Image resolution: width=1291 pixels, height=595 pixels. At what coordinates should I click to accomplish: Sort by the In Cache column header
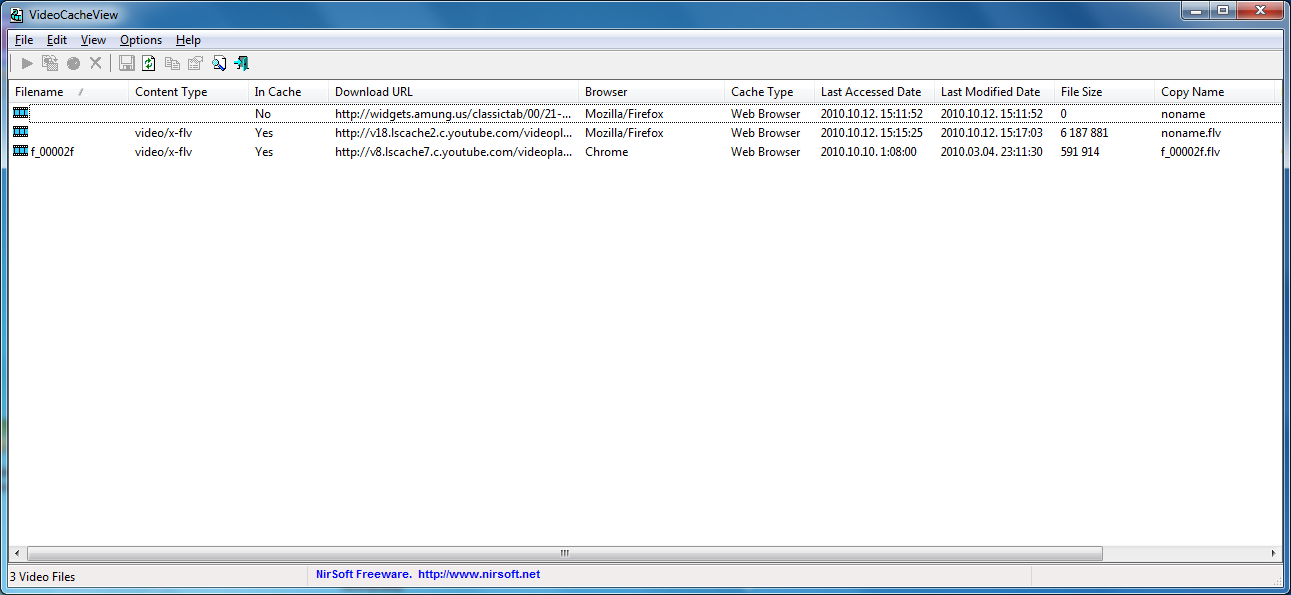pyautogui.click(x=288, y=92)
